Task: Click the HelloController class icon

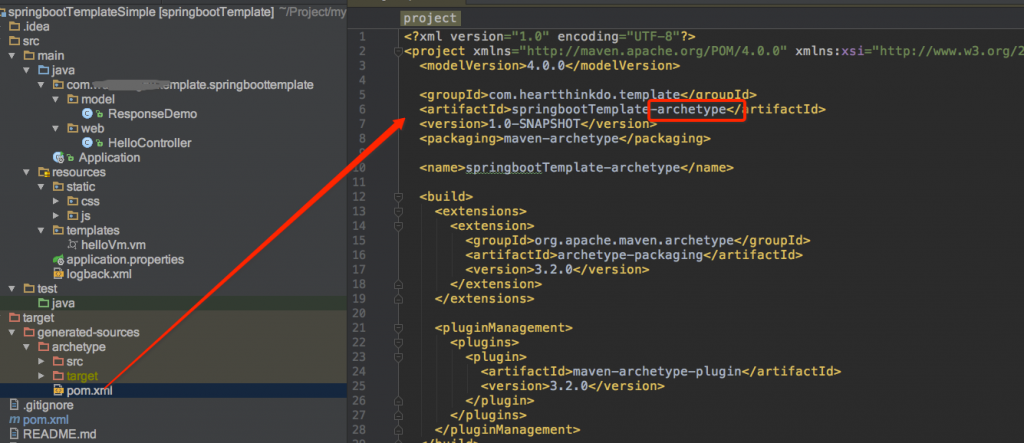Action: (88, 143)
